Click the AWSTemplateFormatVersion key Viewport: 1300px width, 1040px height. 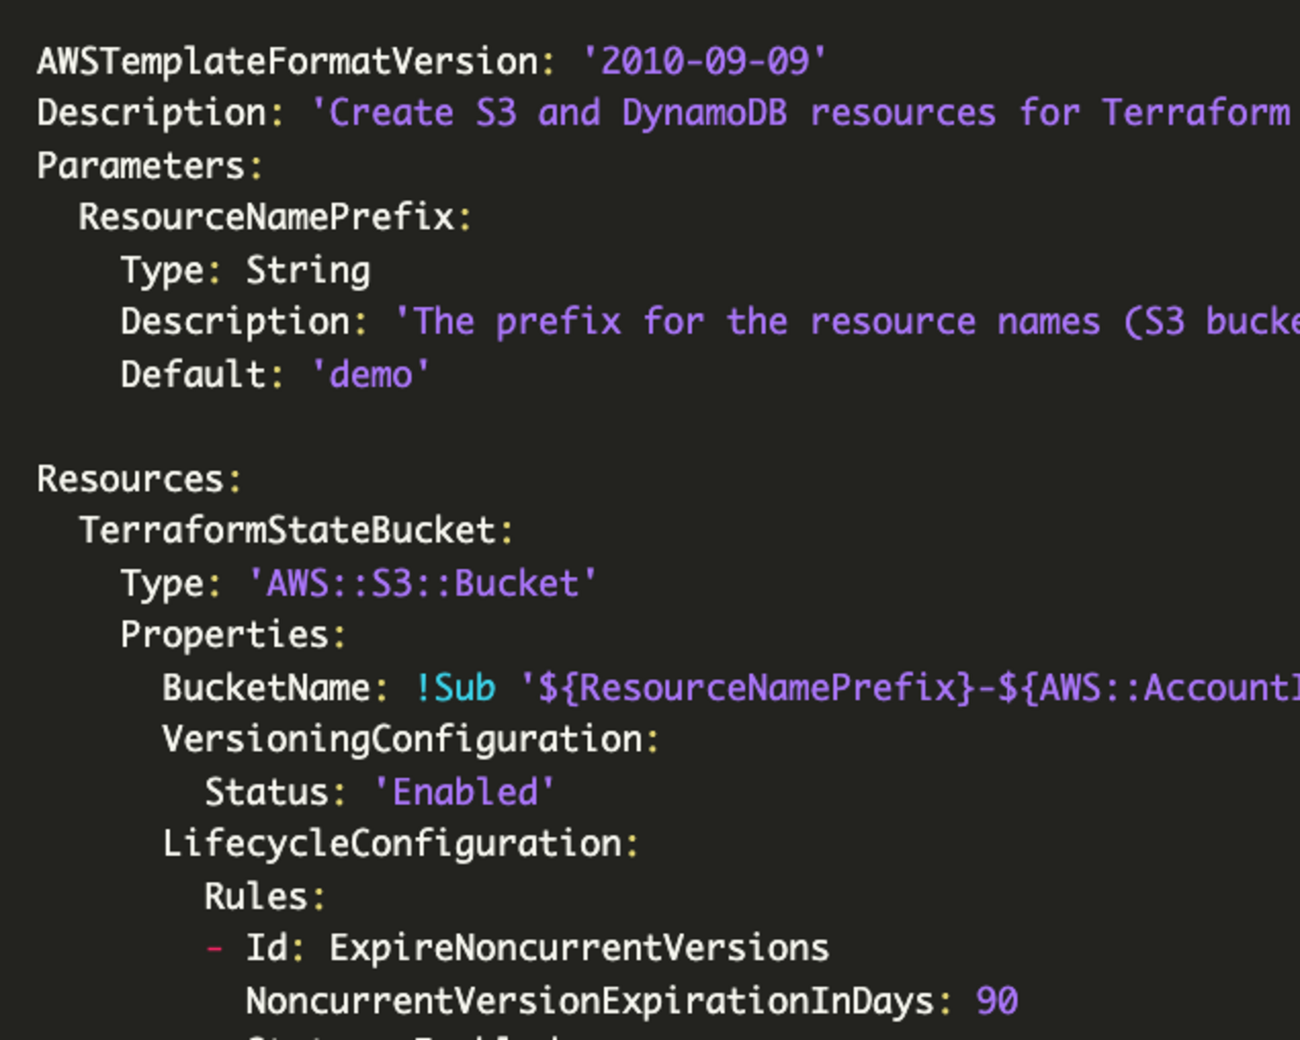288,62
